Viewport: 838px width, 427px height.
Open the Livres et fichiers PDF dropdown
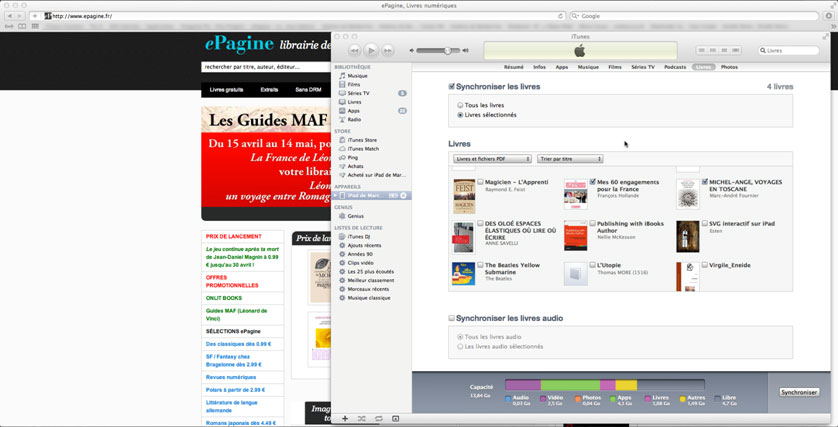point(492,159)
